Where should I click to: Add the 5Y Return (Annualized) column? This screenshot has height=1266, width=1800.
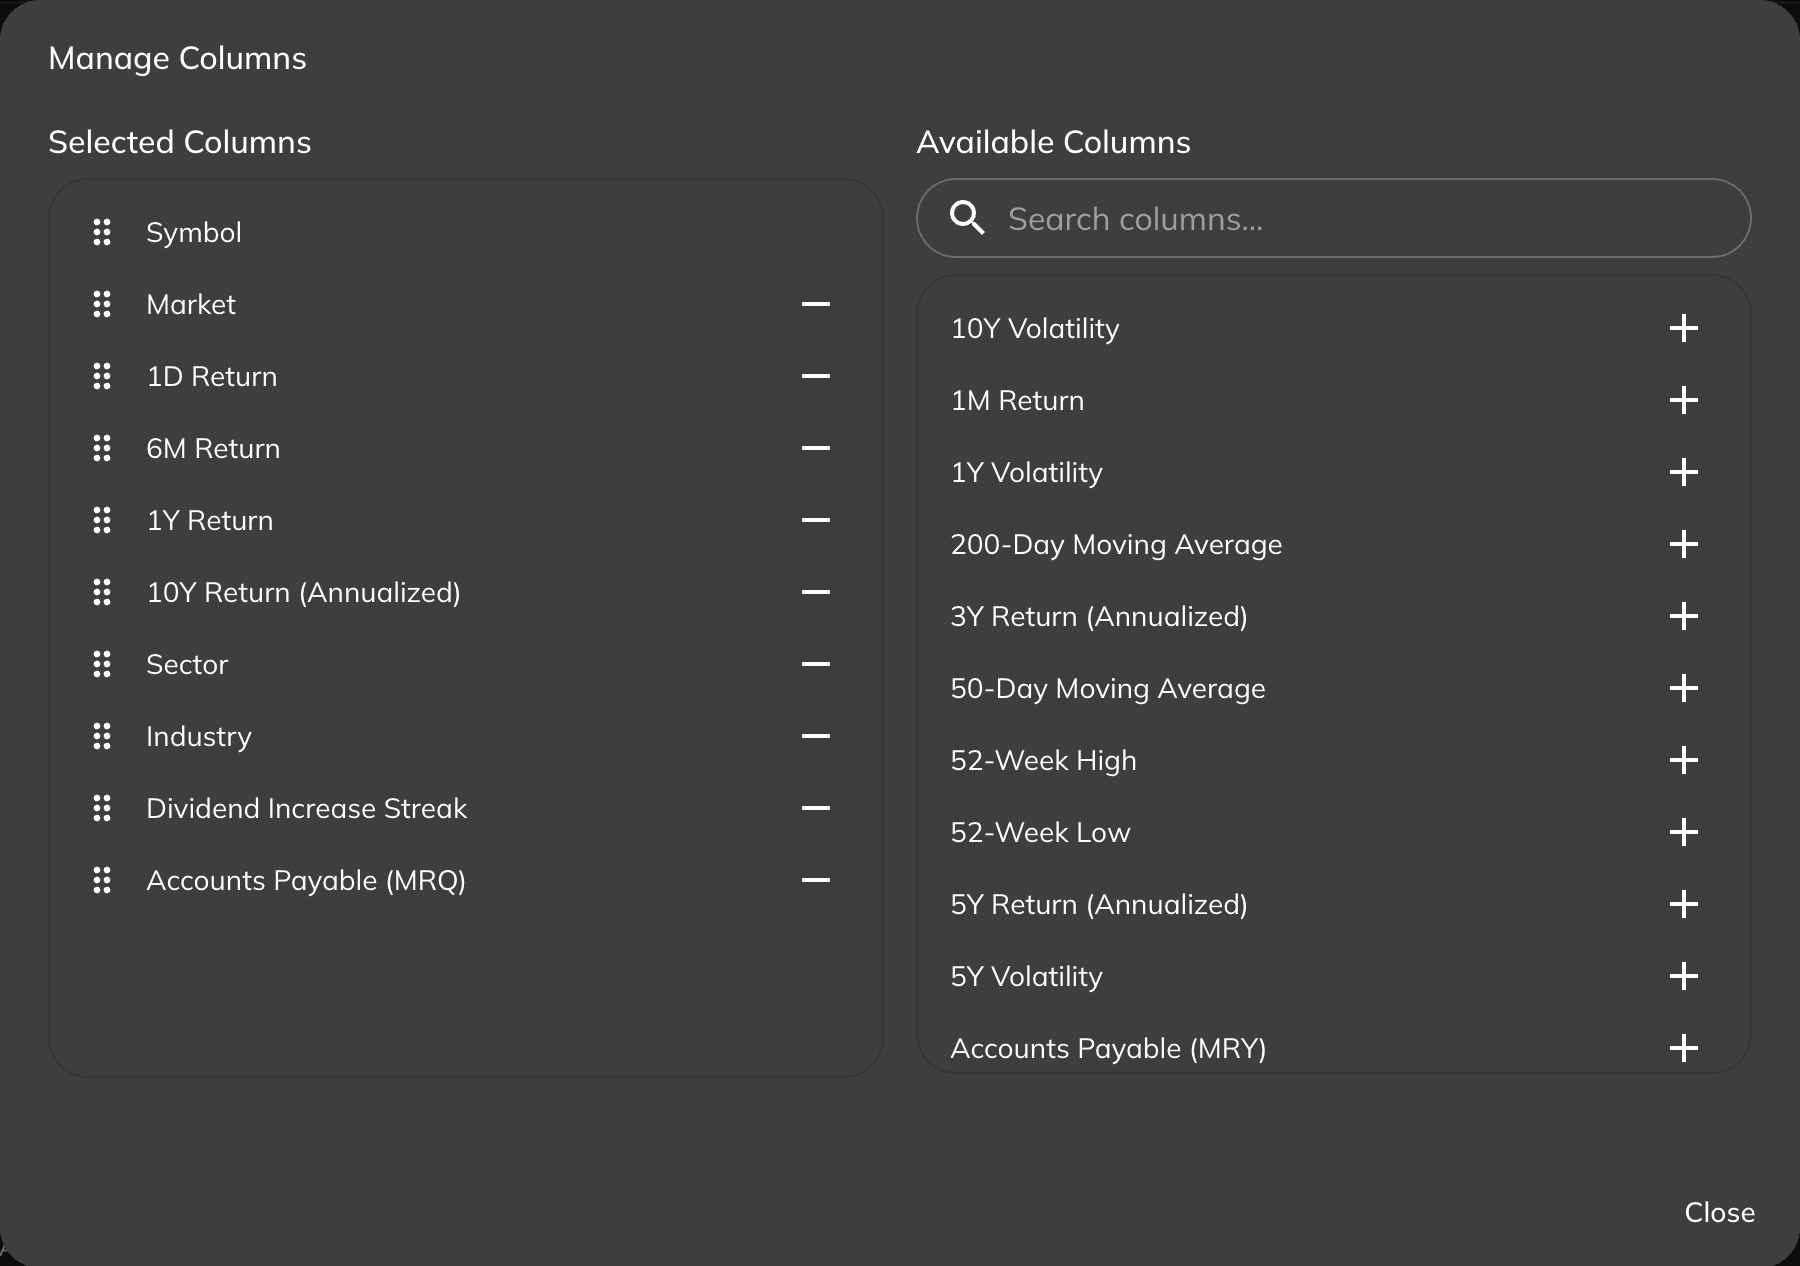coord(1684,904)
